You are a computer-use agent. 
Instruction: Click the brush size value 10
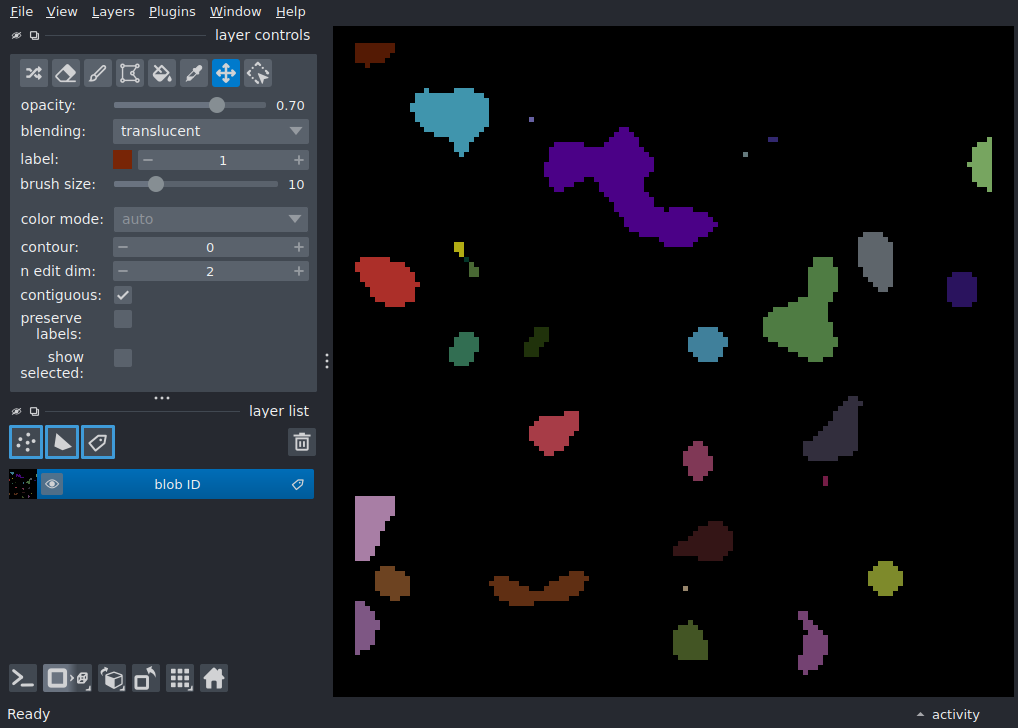pos(296,184)
